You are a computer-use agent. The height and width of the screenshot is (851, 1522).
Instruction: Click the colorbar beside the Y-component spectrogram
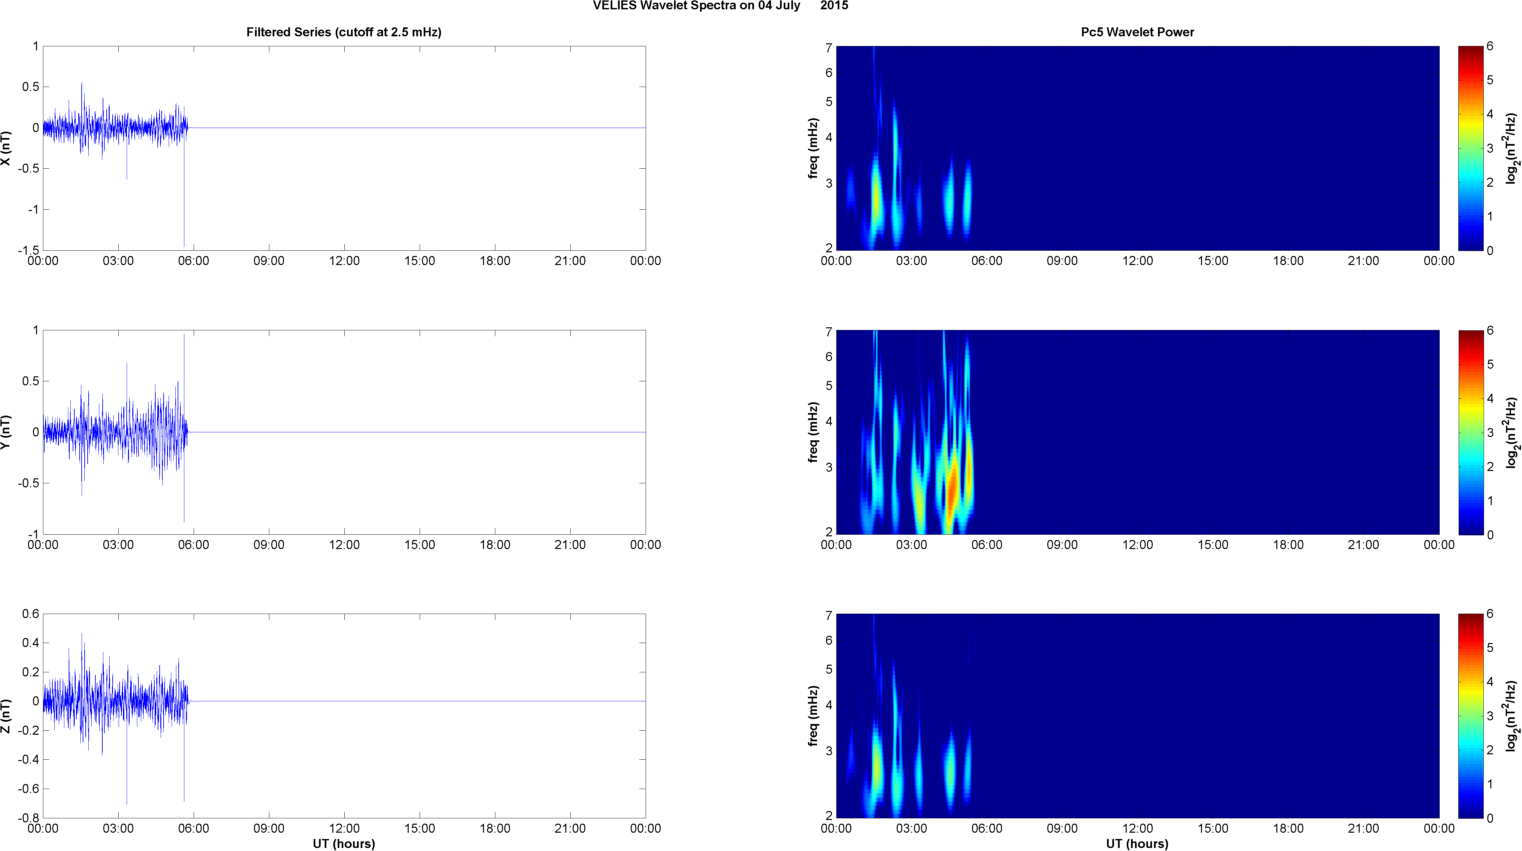1470,432
